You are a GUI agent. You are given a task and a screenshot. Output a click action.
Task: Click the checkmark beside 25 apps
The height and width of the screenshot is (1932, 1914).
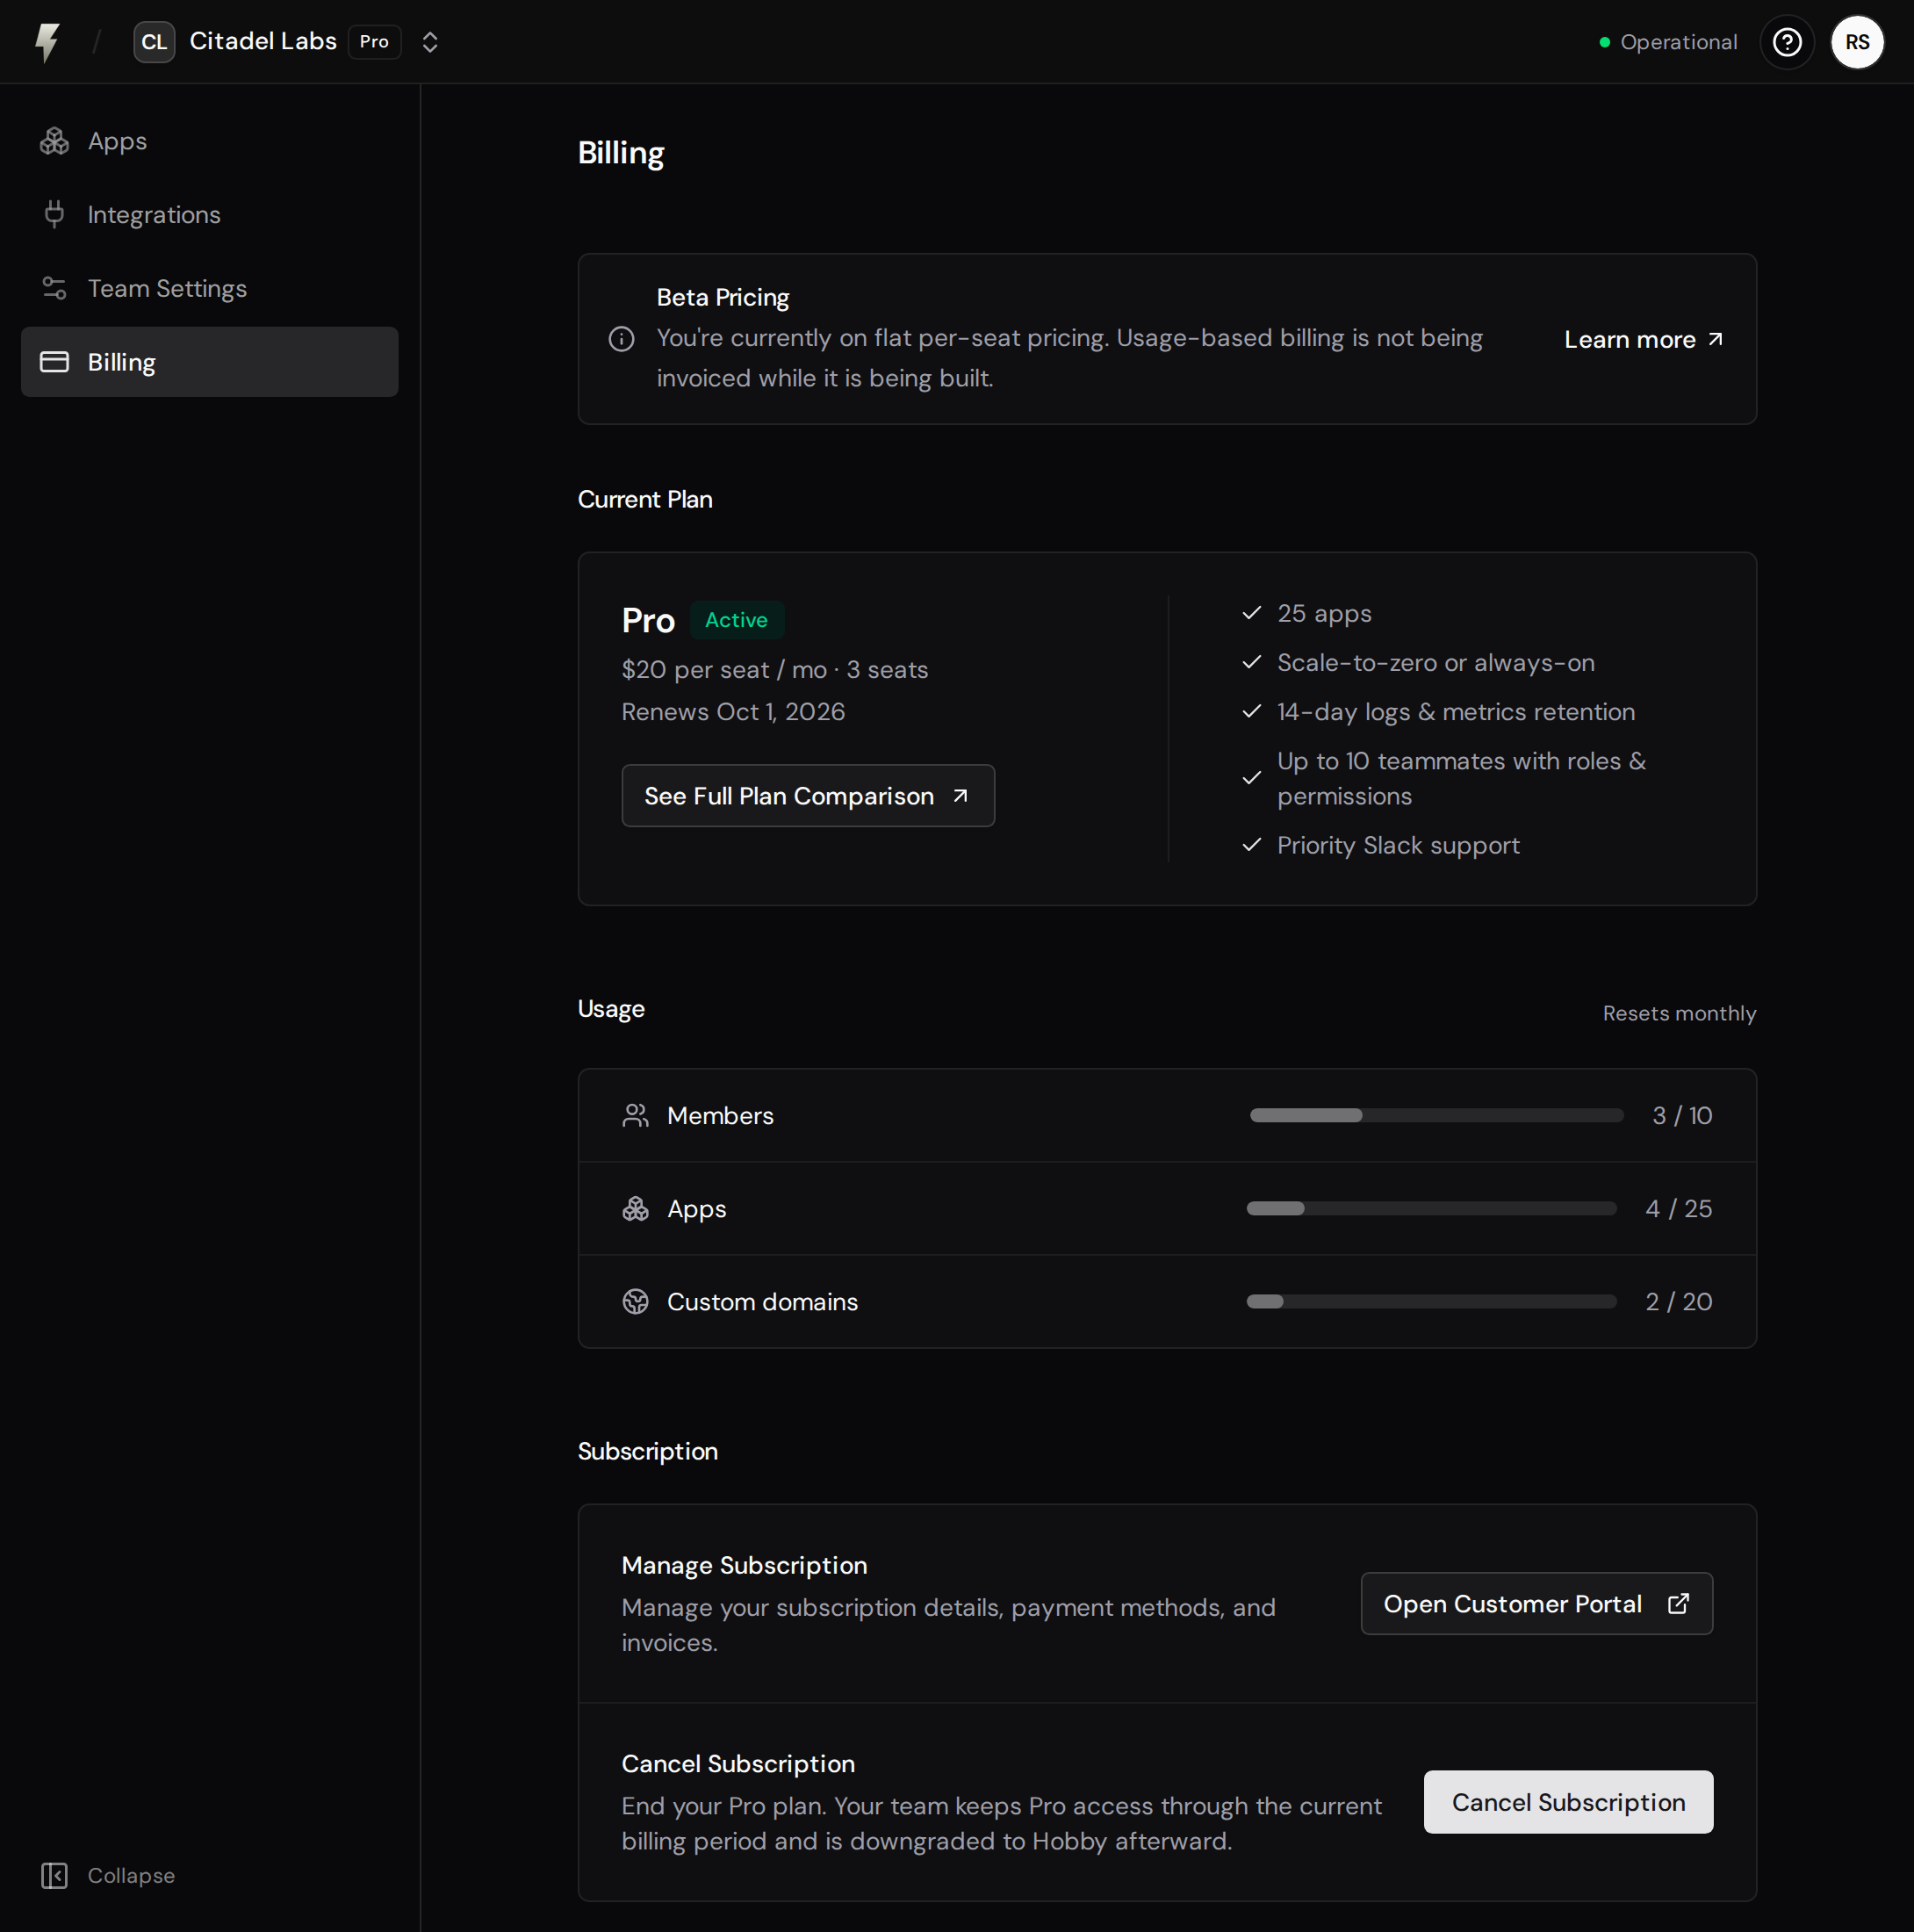pyautogui.click(x=1251, y=613)
